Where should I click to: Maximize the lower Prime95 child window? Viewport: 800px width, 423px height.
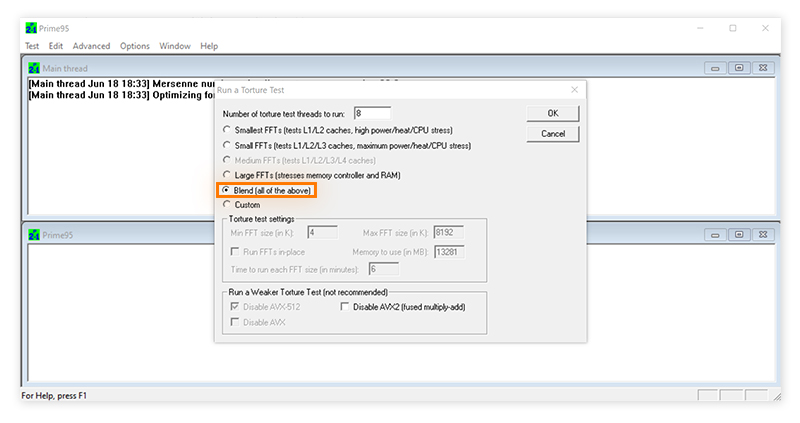[739, 235]
